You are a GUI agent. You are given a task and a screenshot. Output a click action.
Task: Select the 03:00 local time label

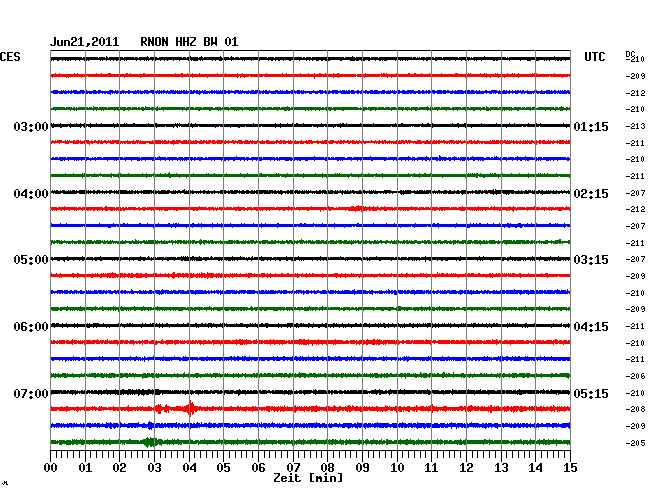[31, 126]
